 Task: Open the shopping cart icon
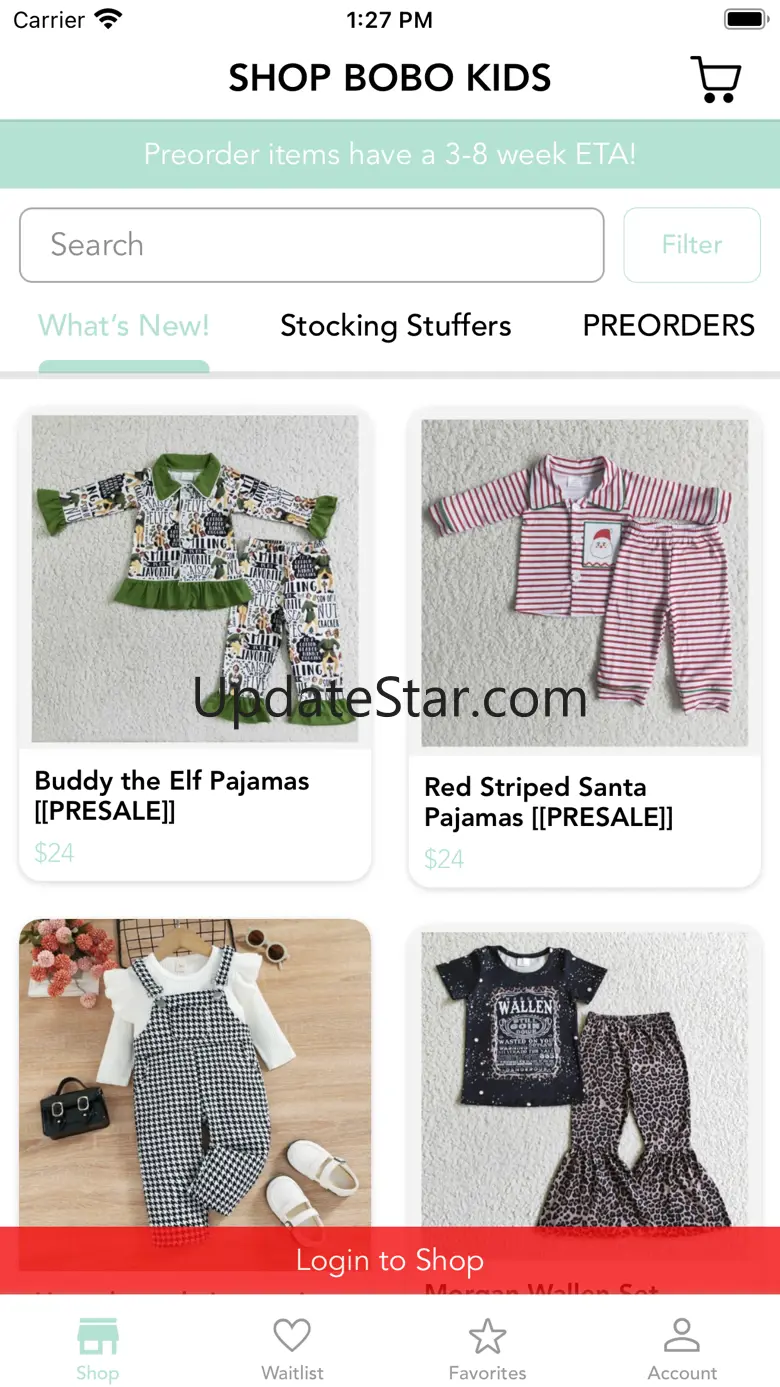click(x=716, y=79)
